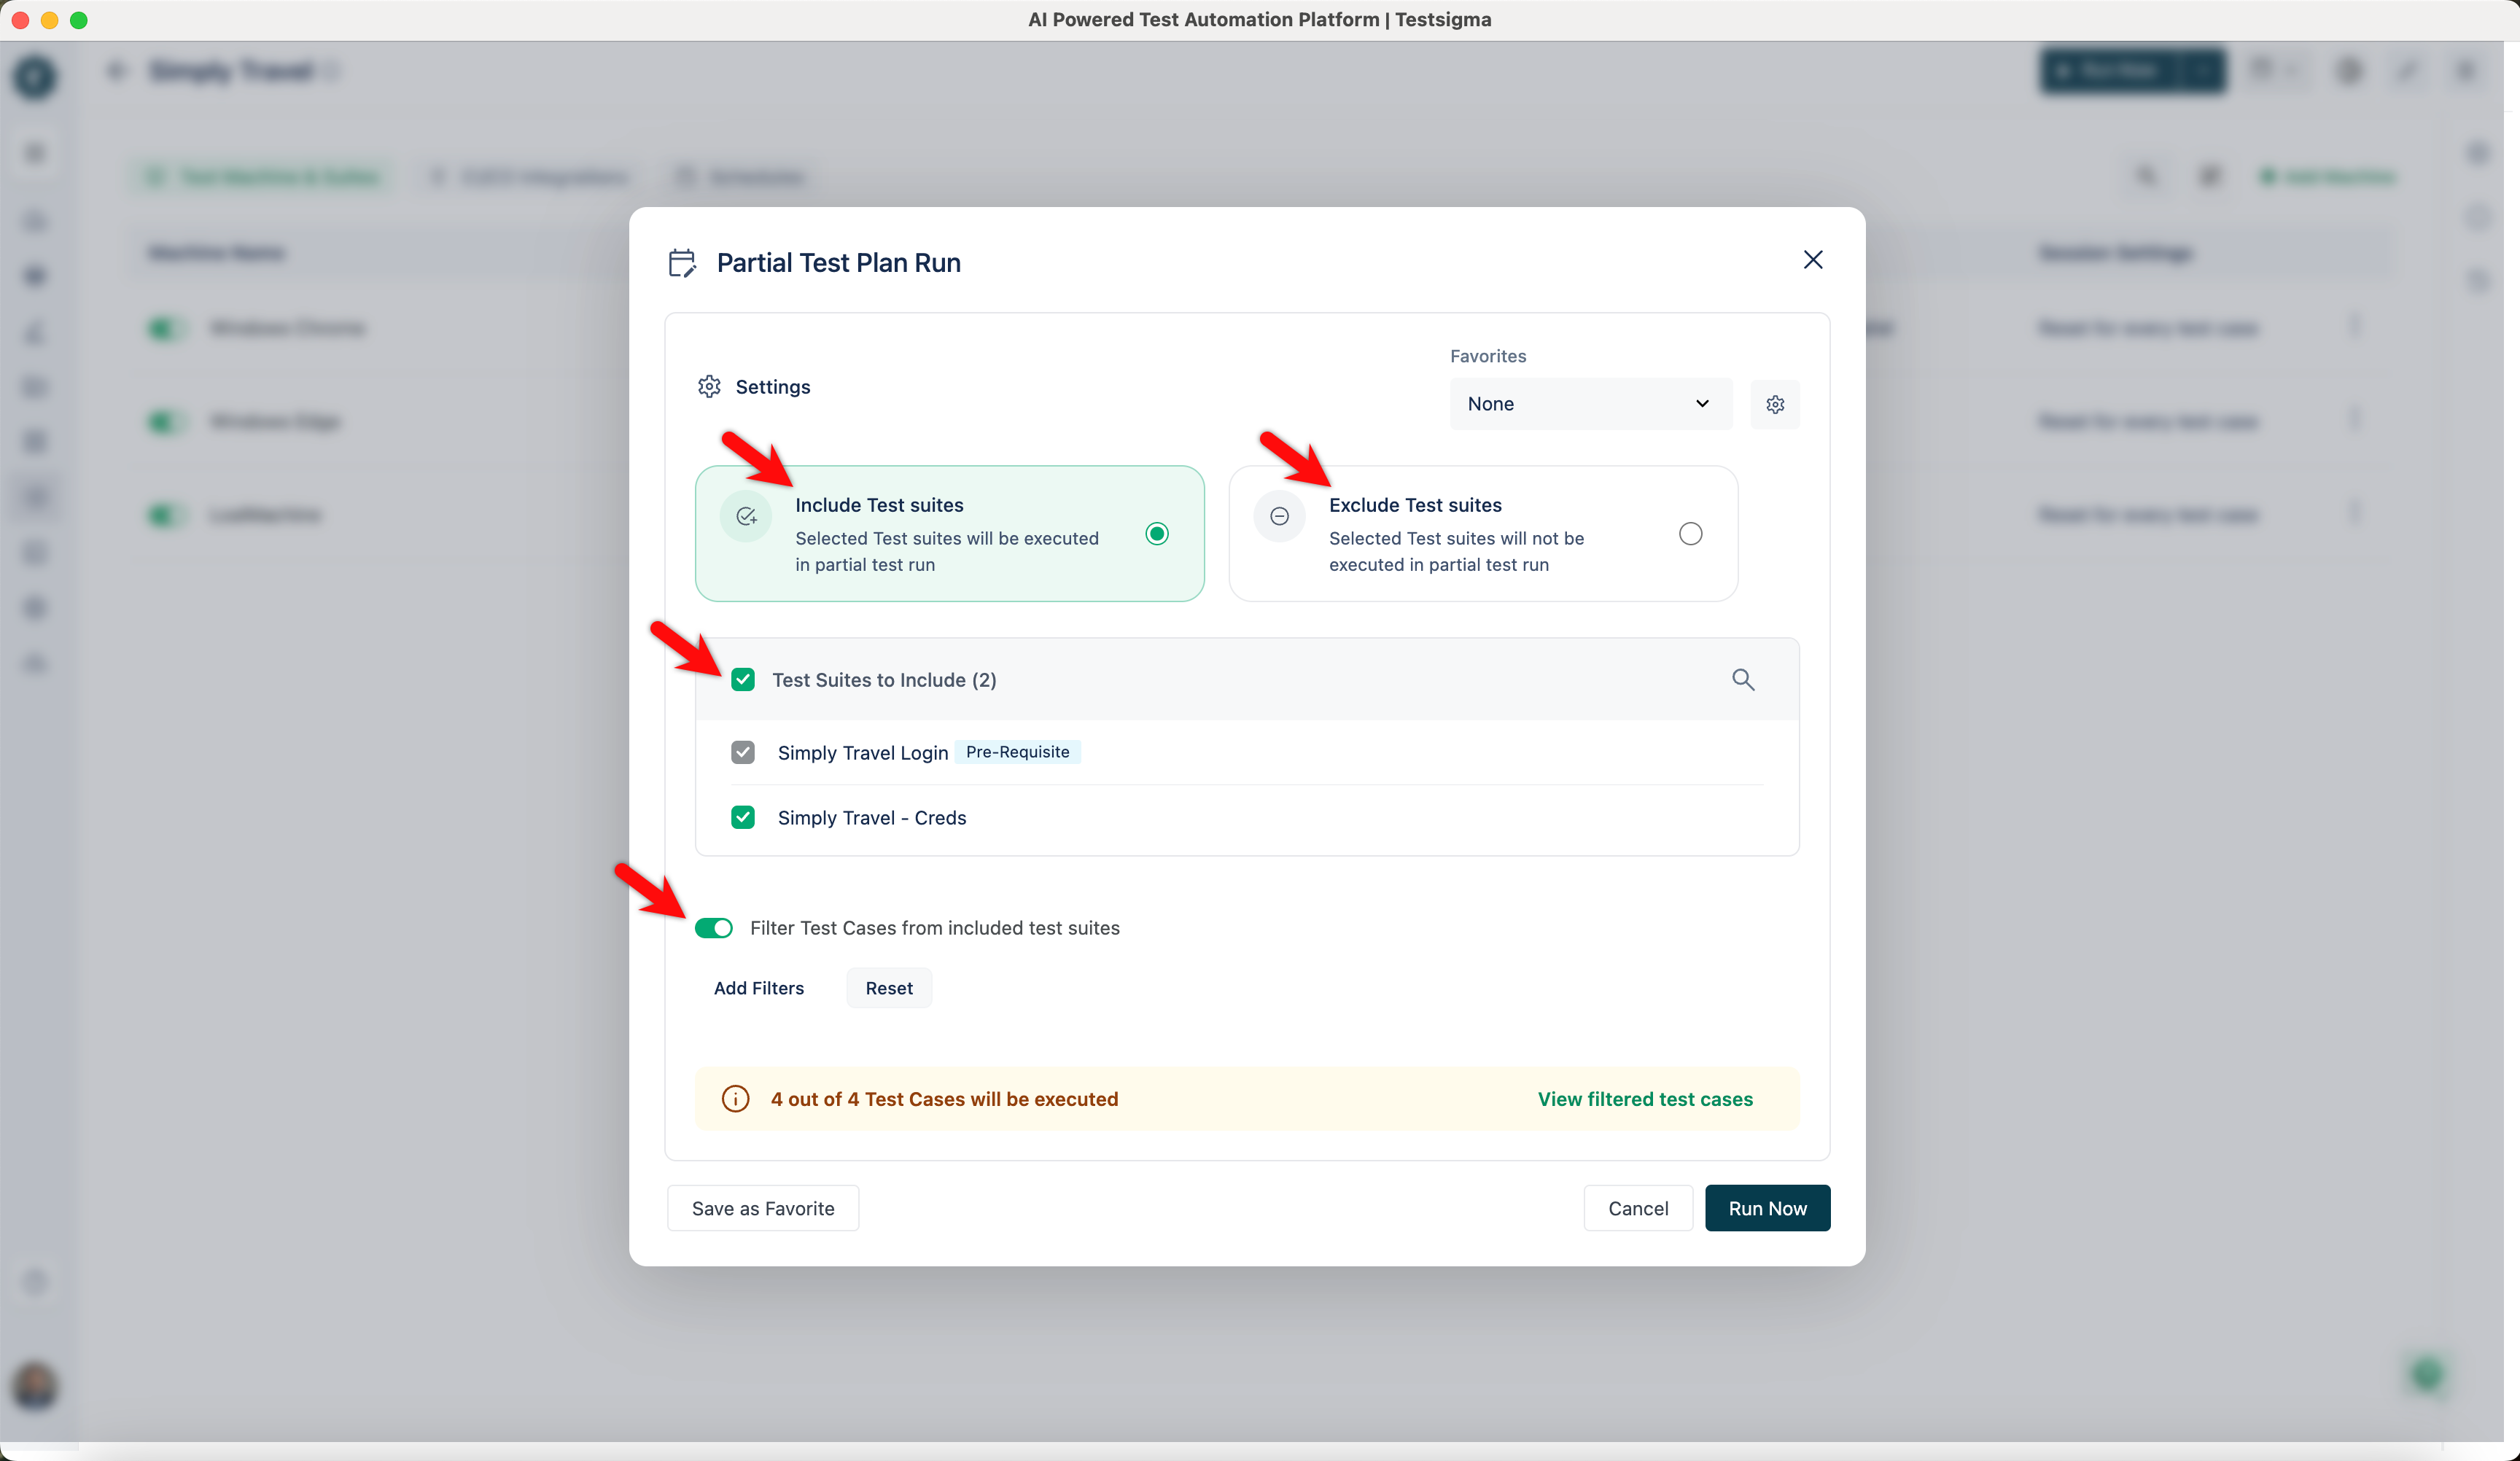The height and width of the screenshot is (1461, 2520).
Task: Click the Include Test suites check icon
Action: click(746, 516)
